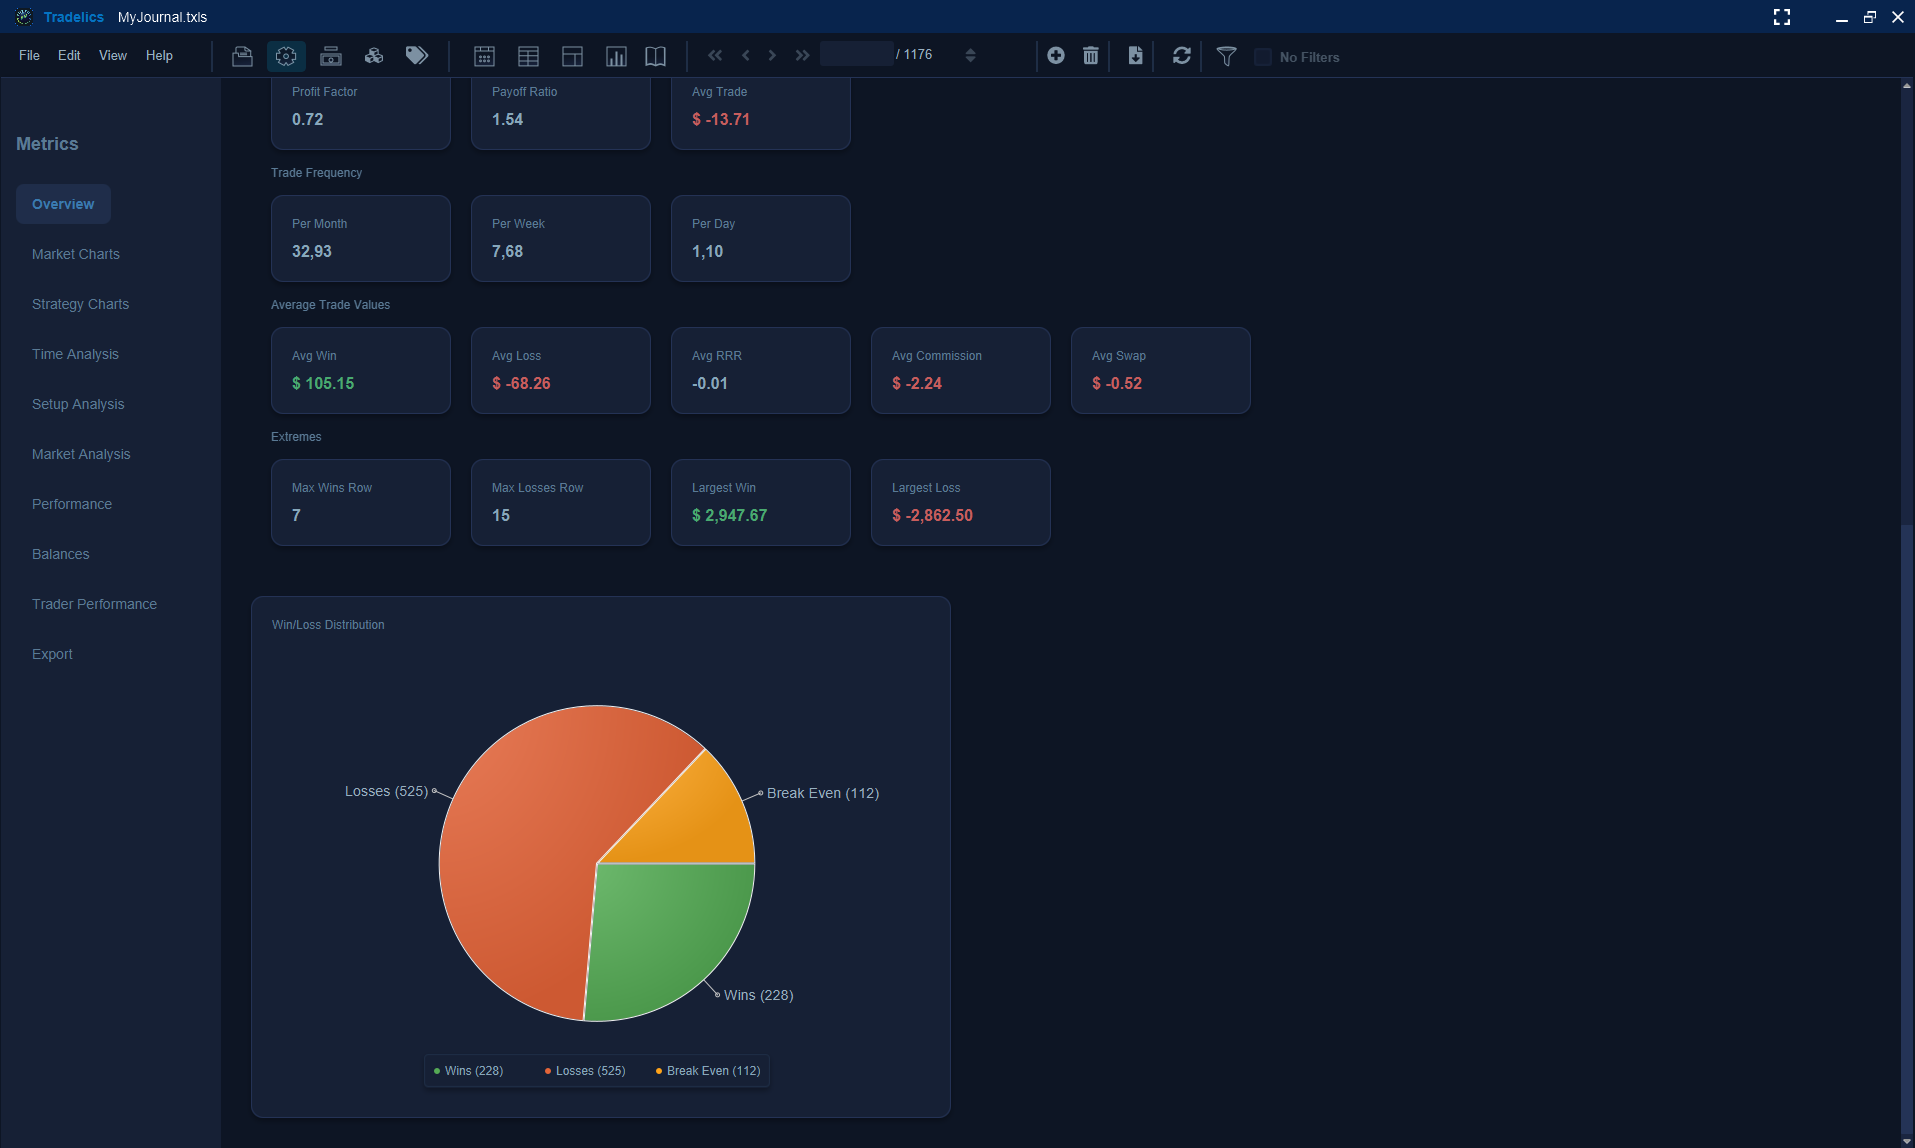Screen dimensions: 1915x1148
Task: Switch to the table view icon
Action: pos(528,56)
